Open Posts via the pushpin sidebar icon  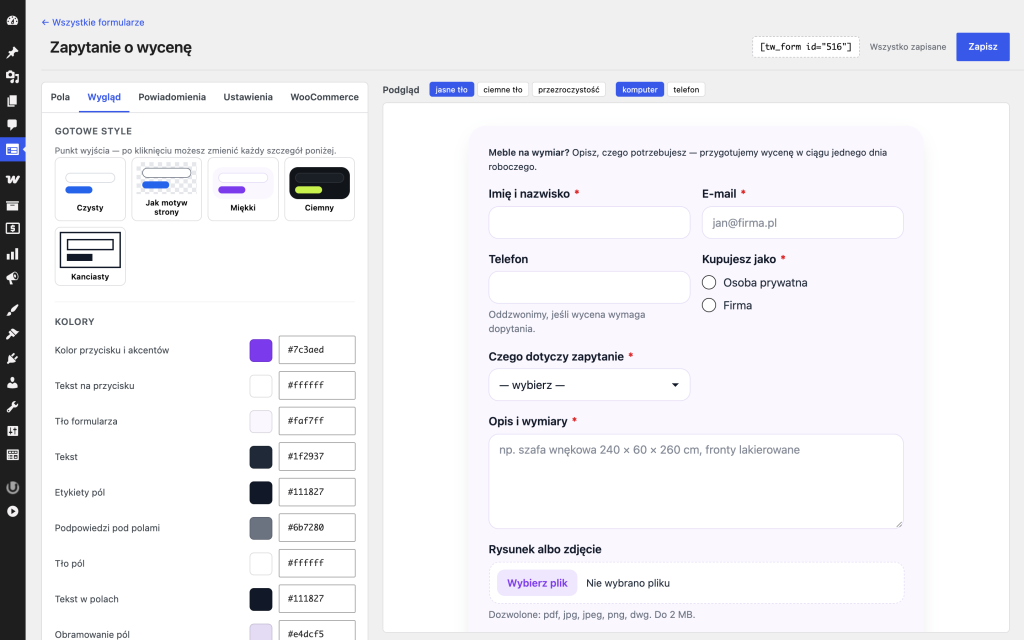click(x=12, y=52)
